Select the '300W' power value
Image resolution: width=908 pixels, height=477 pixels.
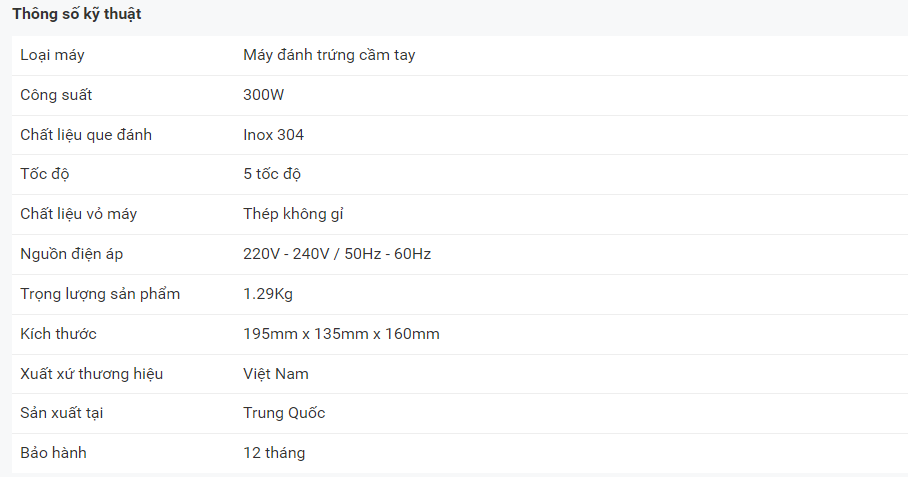pyautogui.click(x=265, y=95)
